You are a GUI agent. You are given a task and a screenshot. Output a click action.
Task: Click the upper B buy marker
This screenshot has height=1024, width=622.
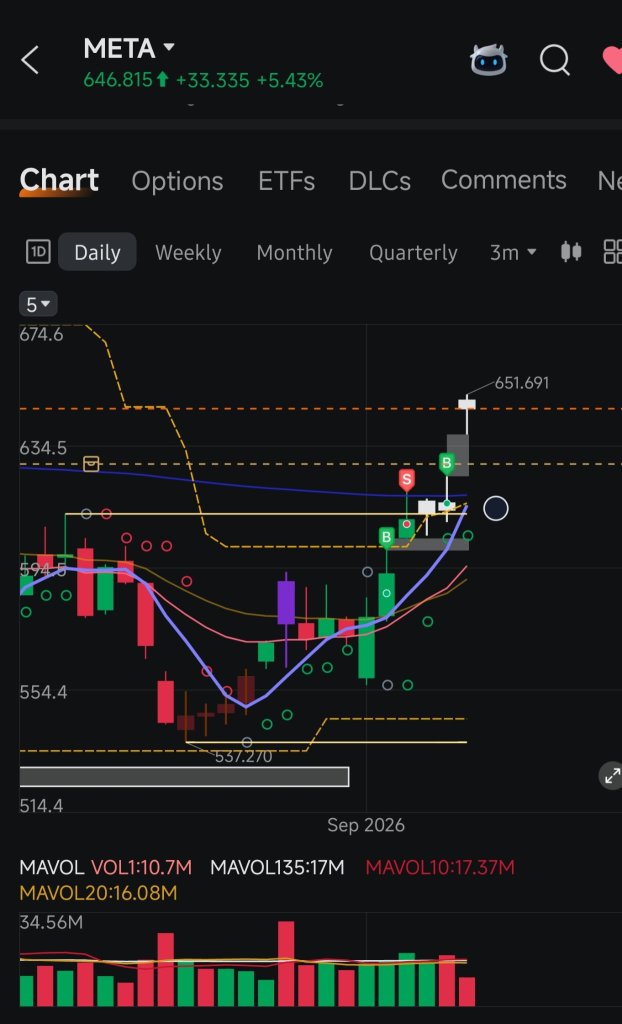tap(446, 464)
